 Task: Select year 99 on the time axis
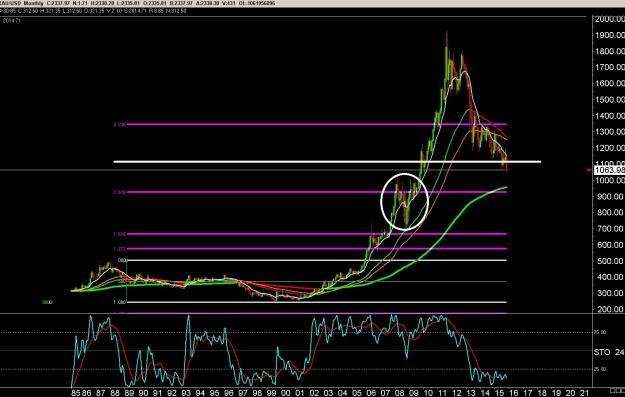(x=271, y=393)
